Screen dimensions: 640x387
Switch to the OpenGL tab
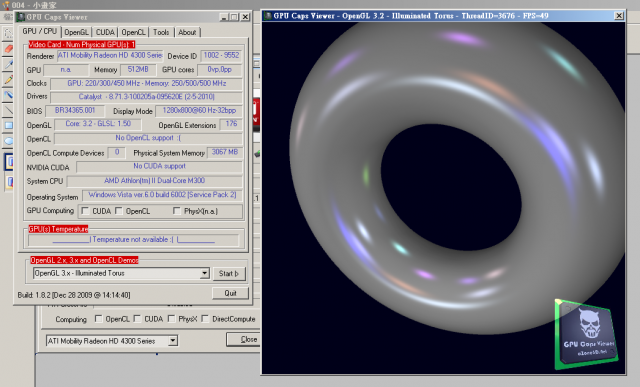point(76,32)
